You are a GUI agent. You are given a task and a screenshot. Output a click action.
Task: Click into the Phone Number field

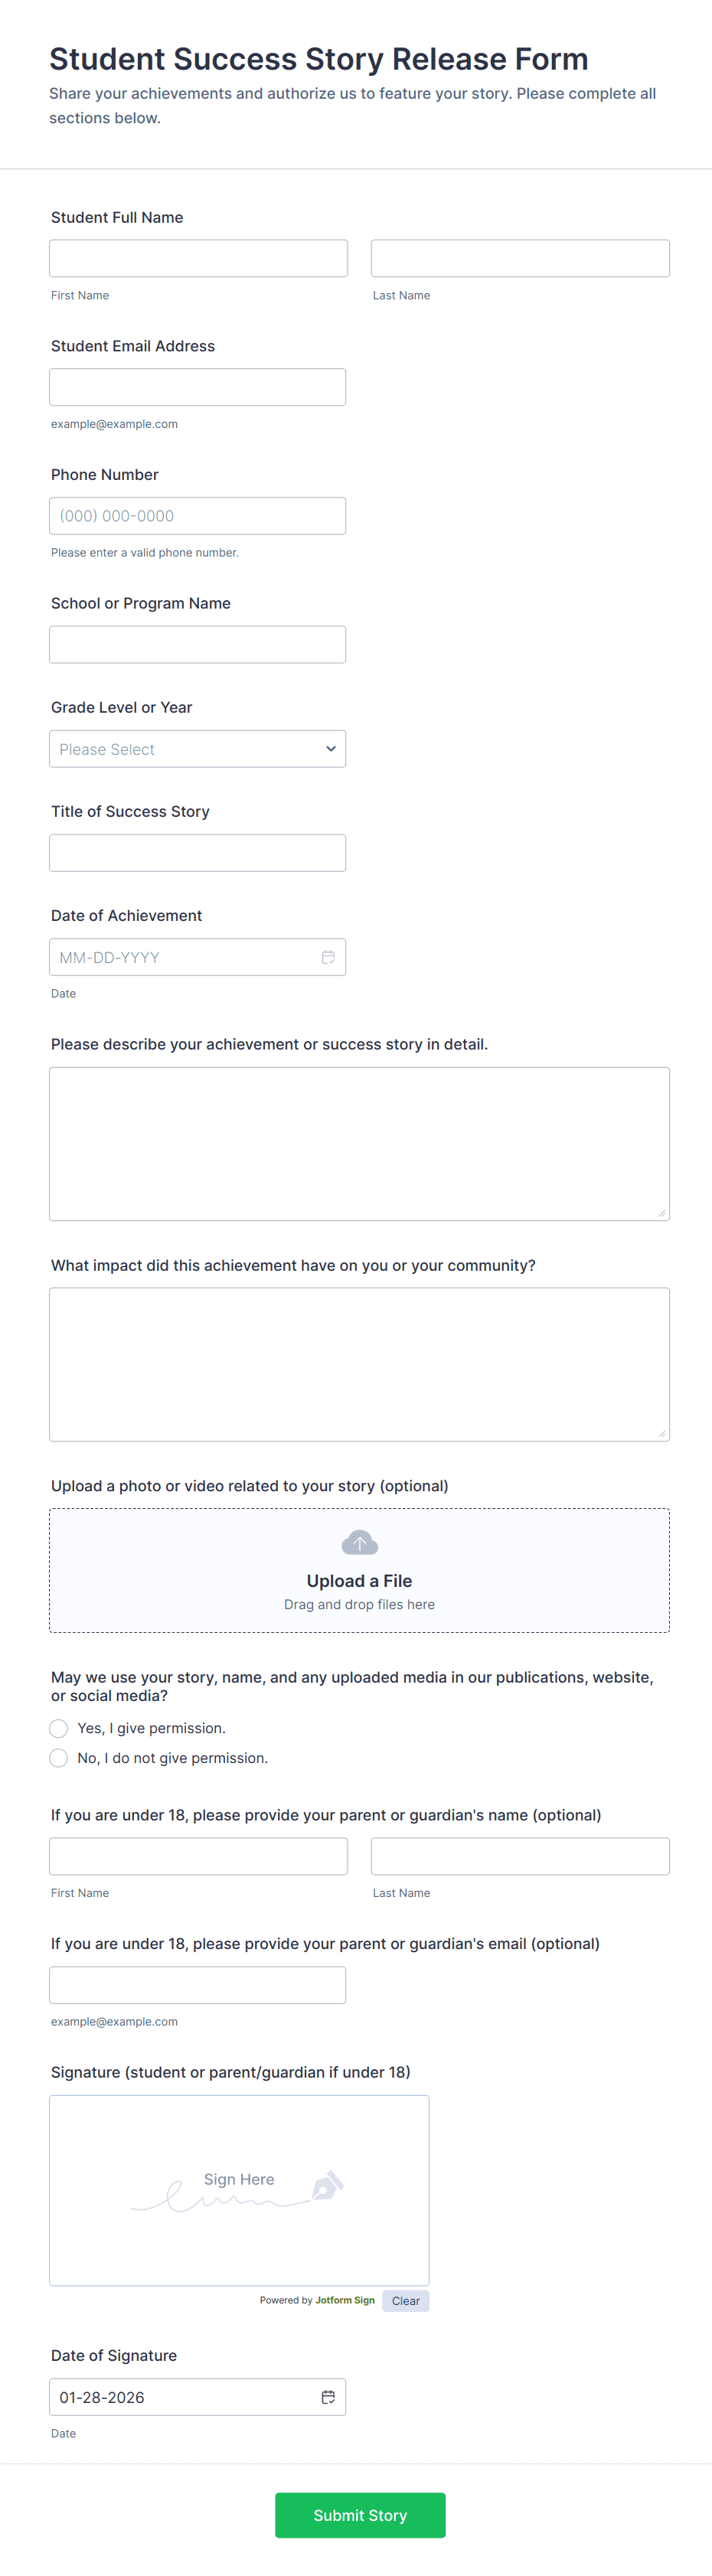tap(198, 516)
